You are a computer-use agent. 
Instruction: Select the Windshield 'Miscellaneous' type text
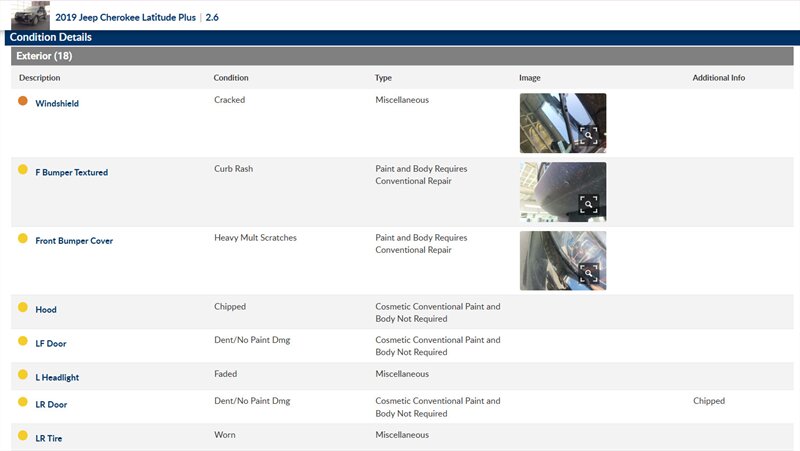coord(402,100)
